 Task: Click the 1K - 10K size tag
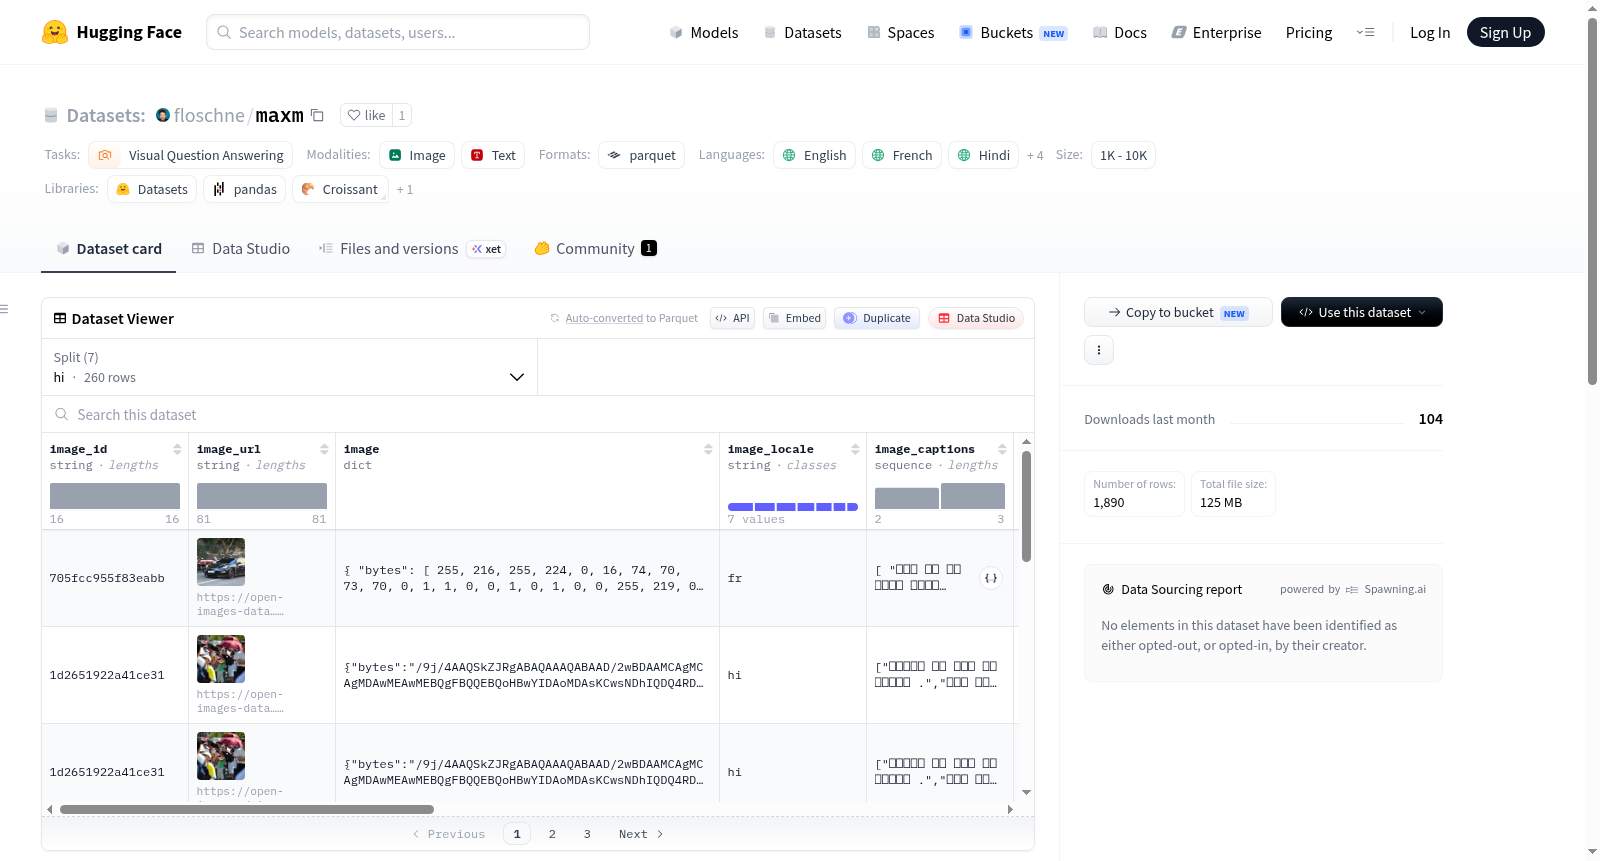pyautogui.click(x=1124, y=155)
